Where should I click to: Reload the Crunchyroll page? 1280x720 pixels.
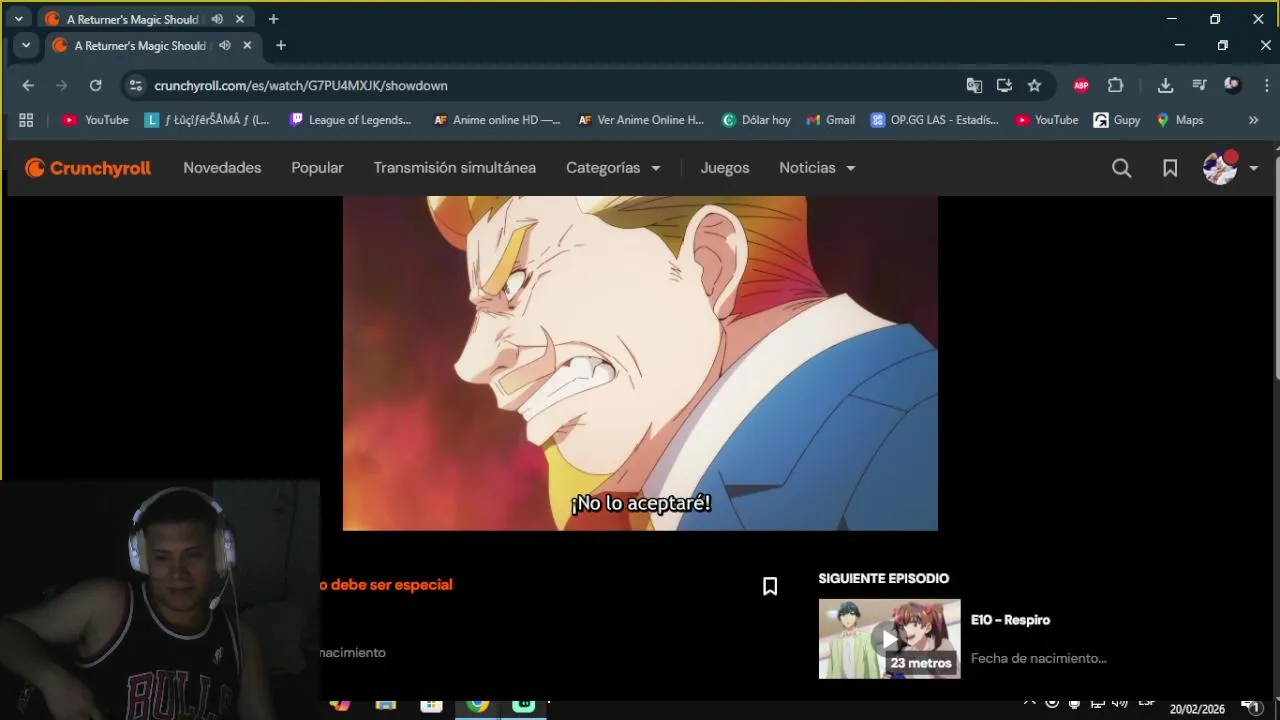pyautogui.click(x=95, y=86)
